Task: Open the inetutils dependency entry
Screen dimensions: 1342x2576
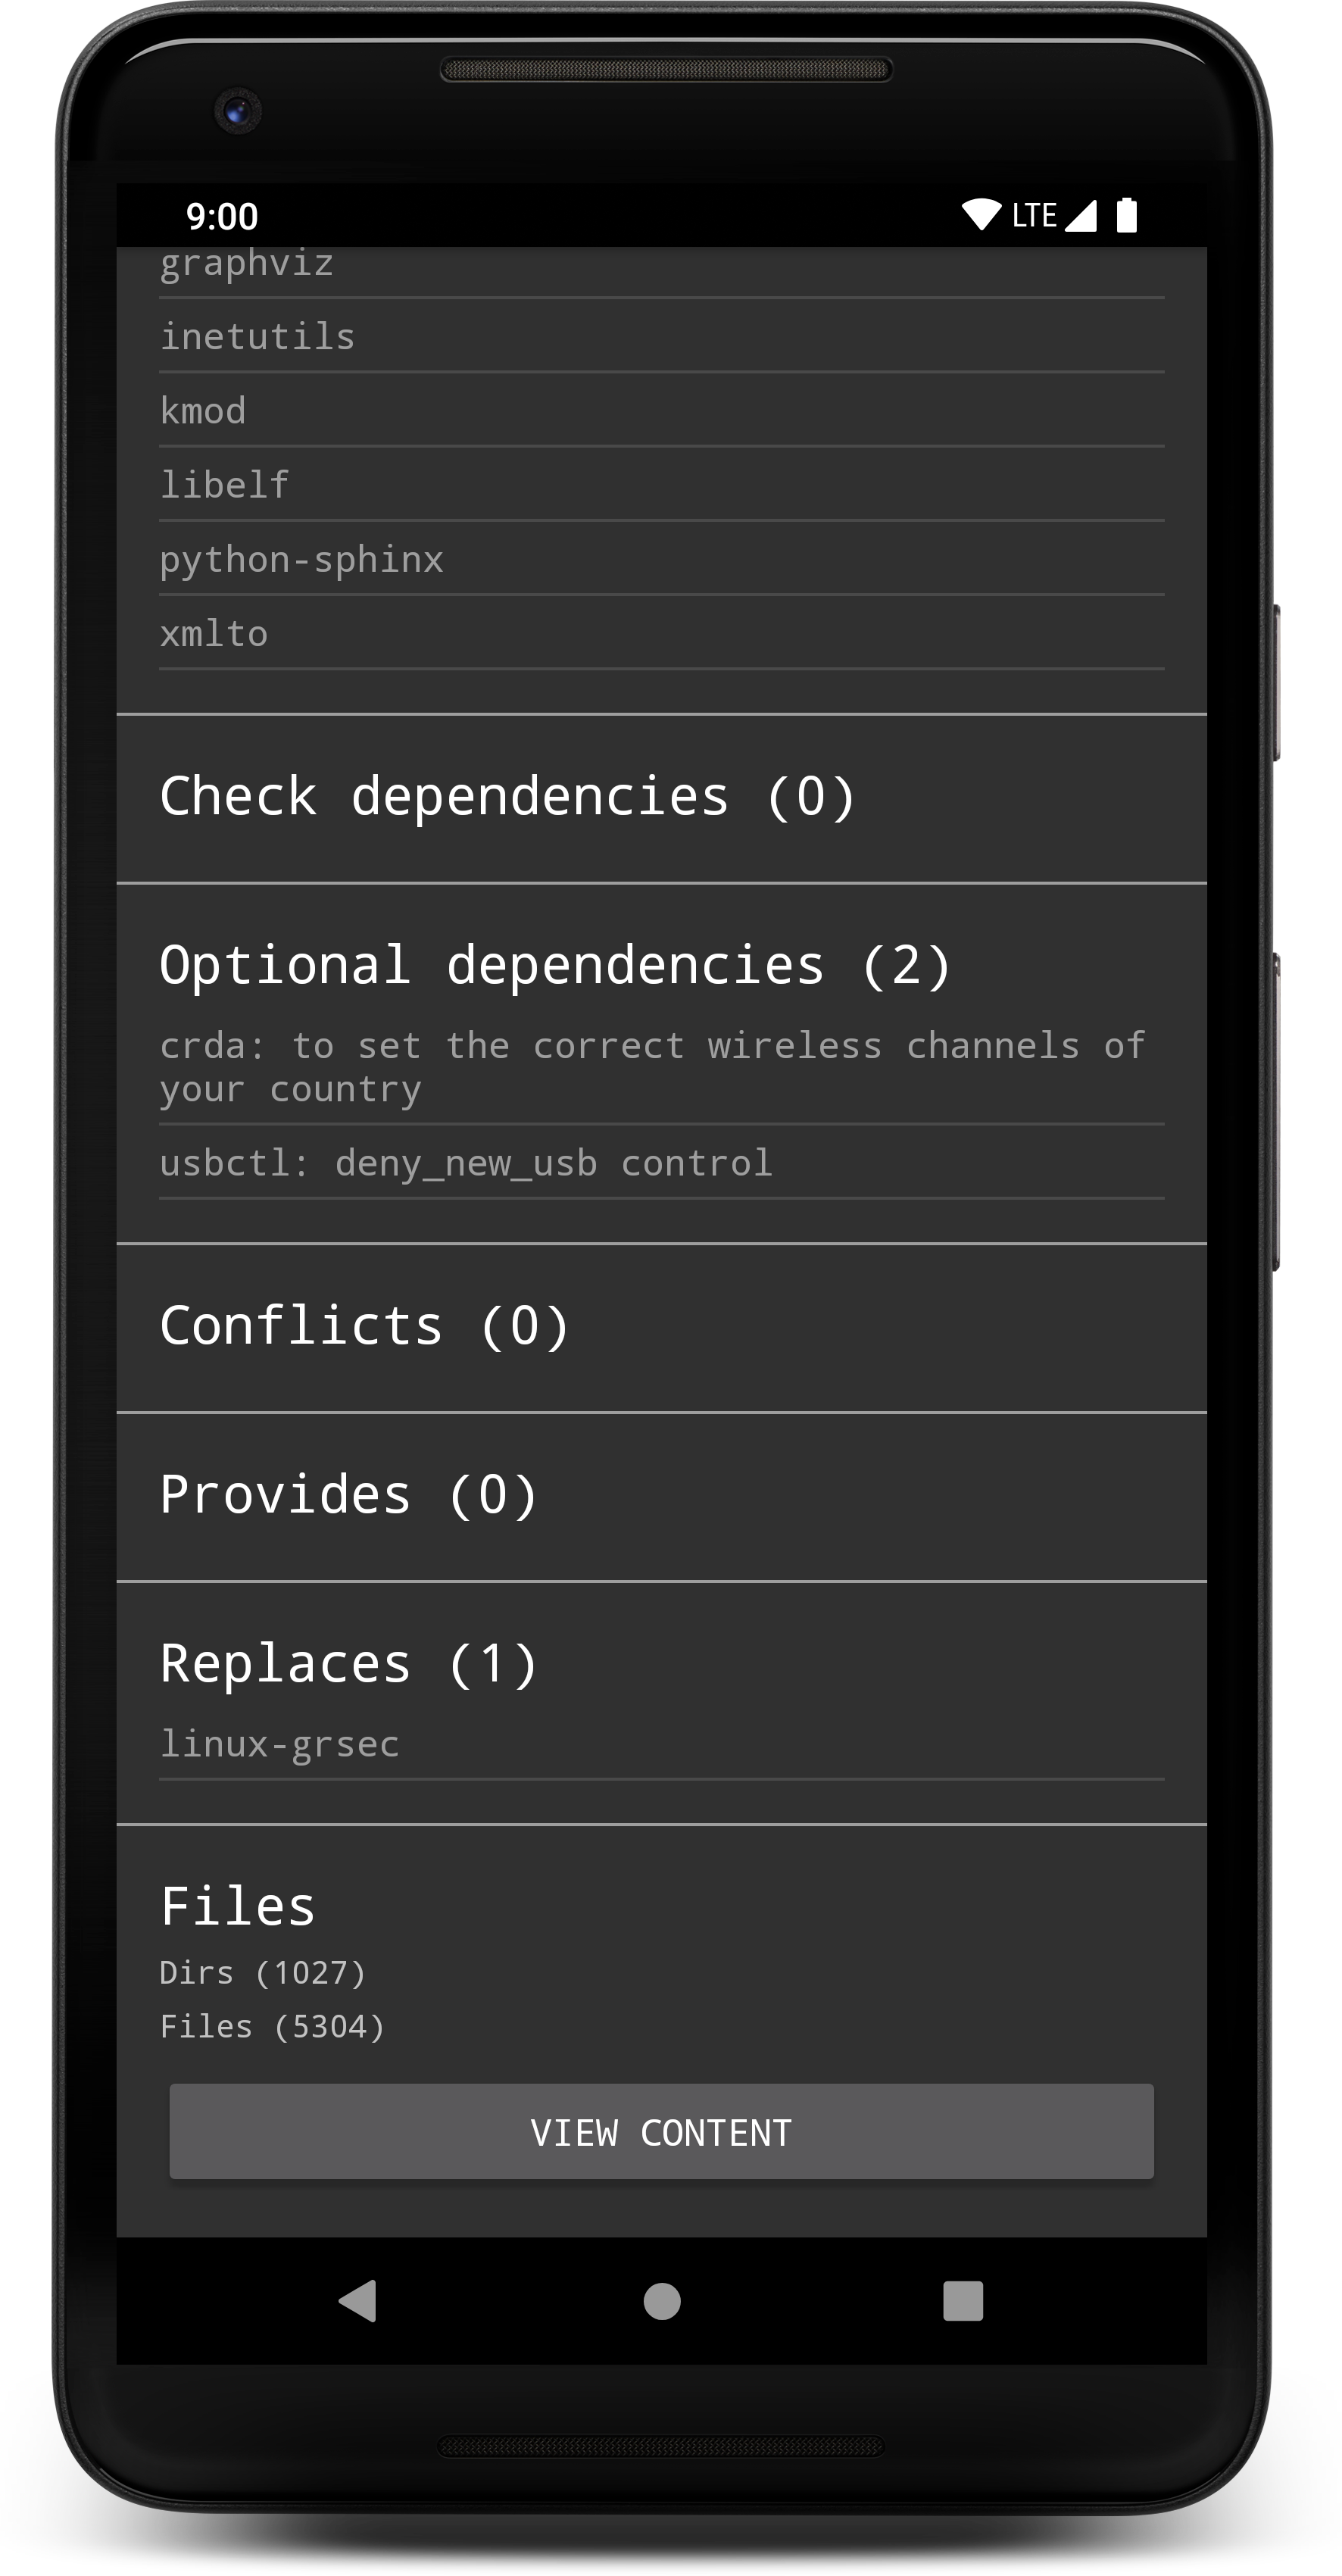Action: click(258, 337)
